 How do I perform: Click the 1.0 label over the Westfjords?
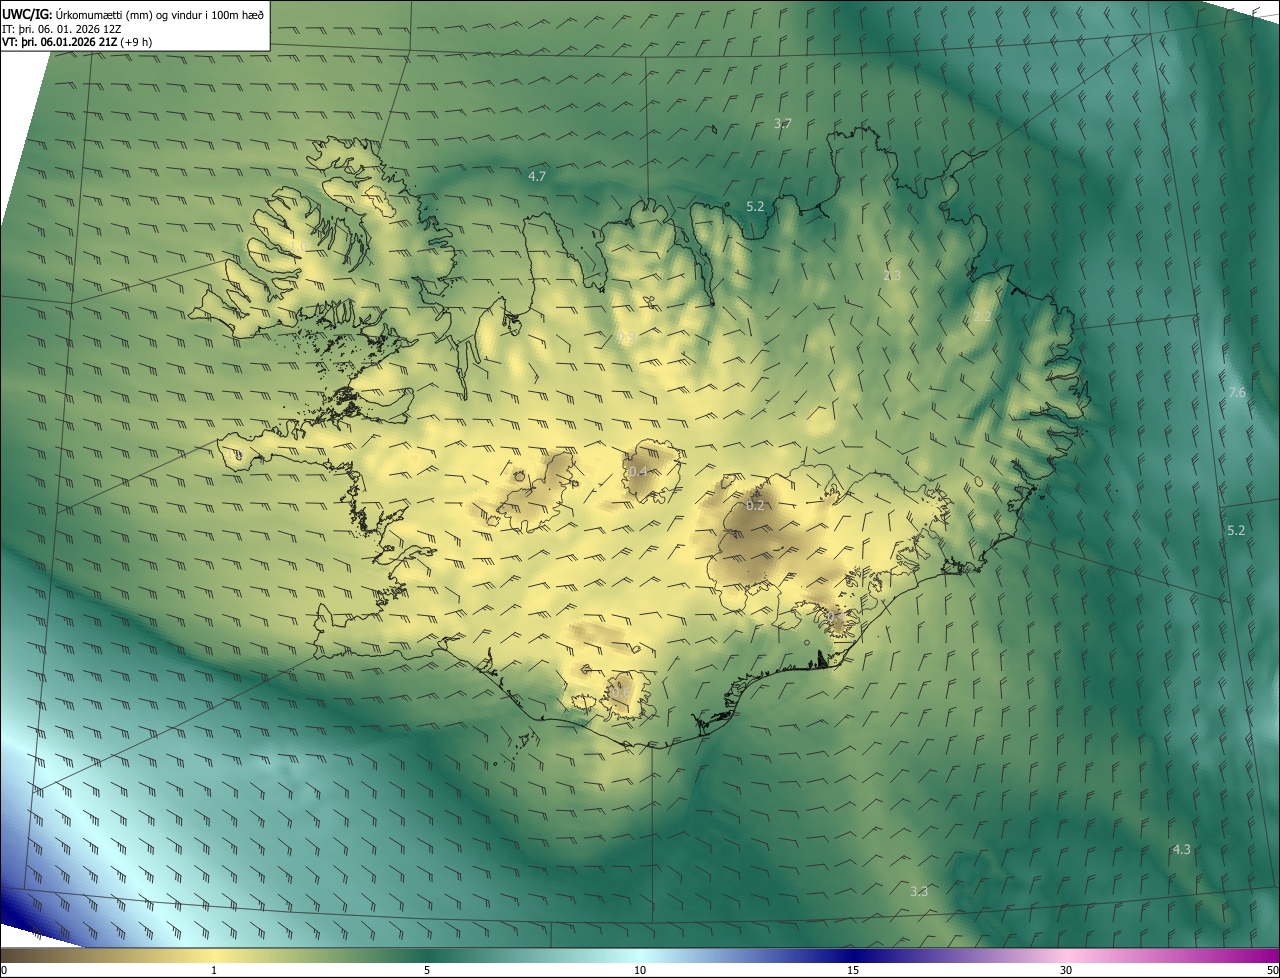coord(297,245)
